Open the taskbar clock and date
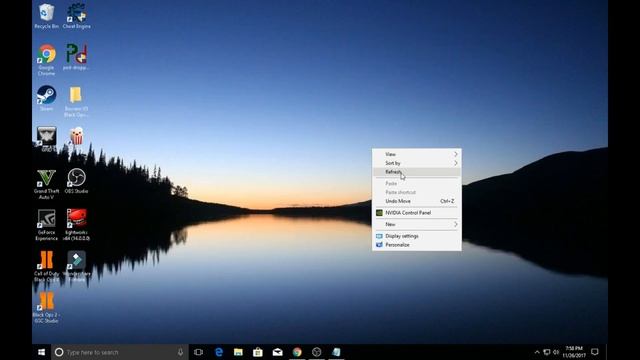 pos(574,352)
